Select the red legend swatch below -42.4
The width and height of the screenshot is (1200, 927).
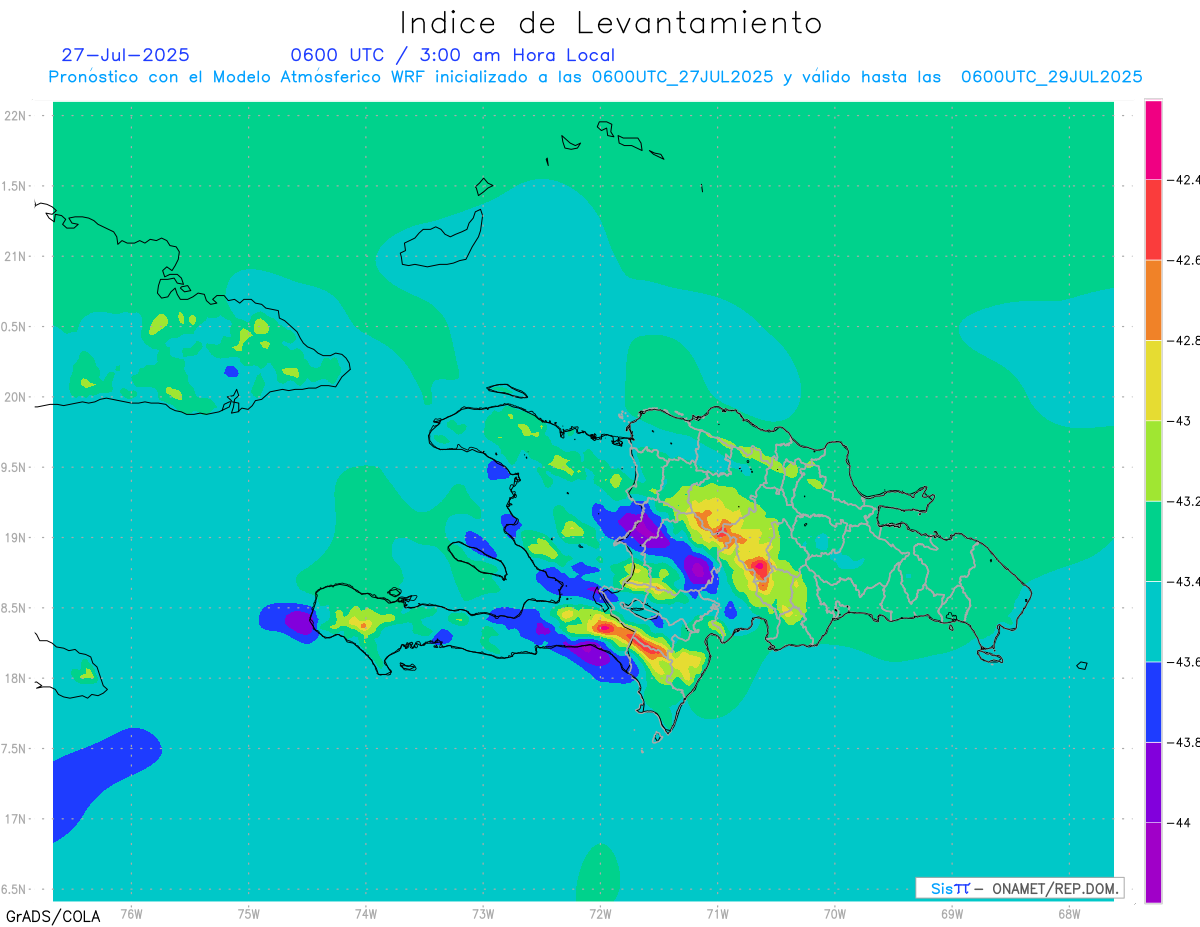[1153, 220]
